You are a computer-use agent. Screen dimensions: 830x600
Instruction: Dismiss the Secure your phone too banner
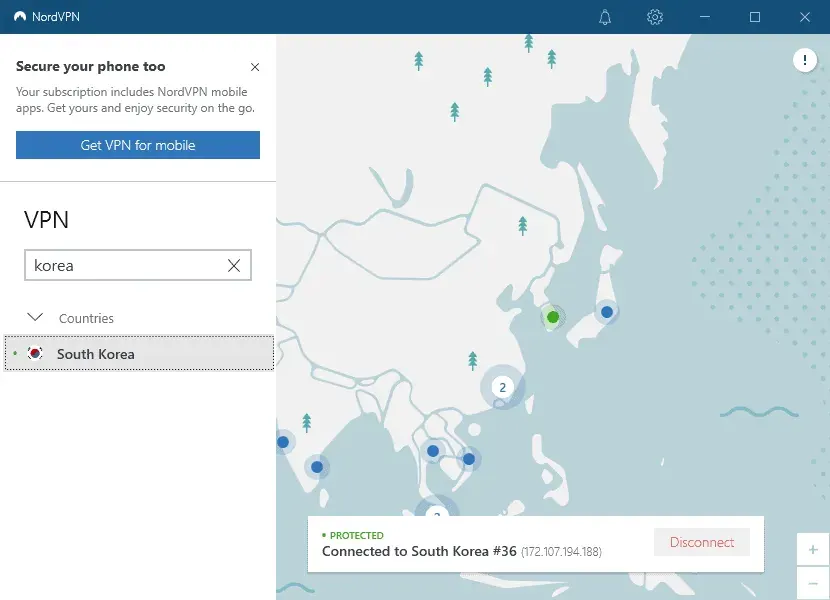click(x=255, y=67)
